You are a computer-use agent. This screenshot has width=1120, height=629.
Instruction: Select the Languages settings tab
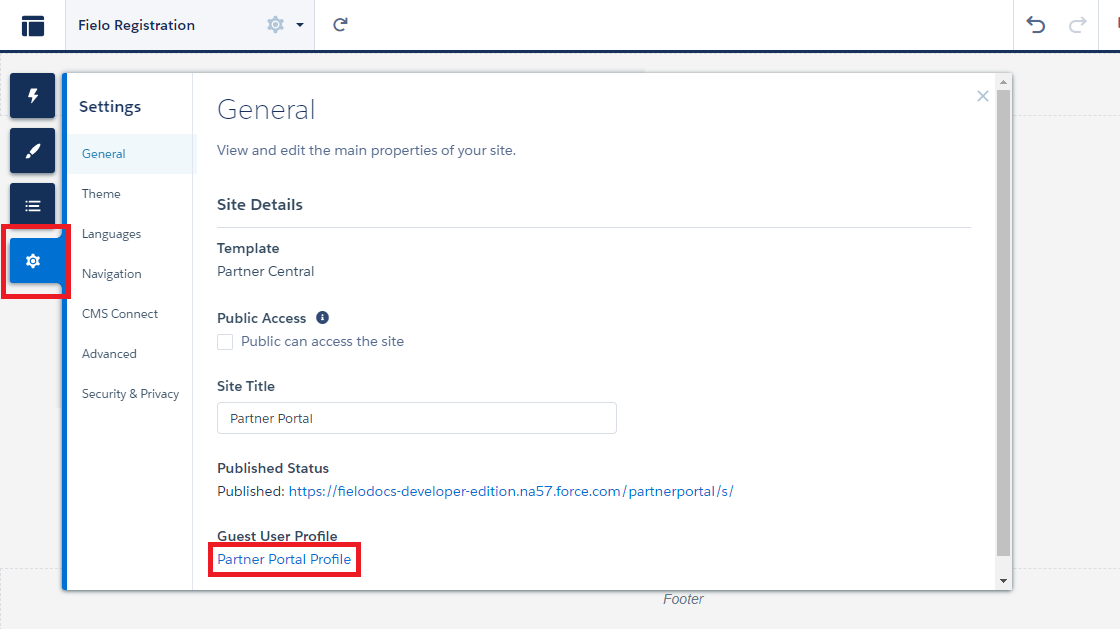click(111, 233)
